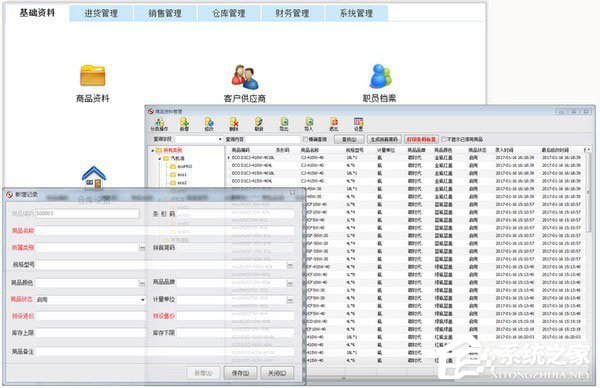Sort by the 商品品牌 column header
This screenshot has width=600, height=388.
pyautogui.click(x=416, y=150)
